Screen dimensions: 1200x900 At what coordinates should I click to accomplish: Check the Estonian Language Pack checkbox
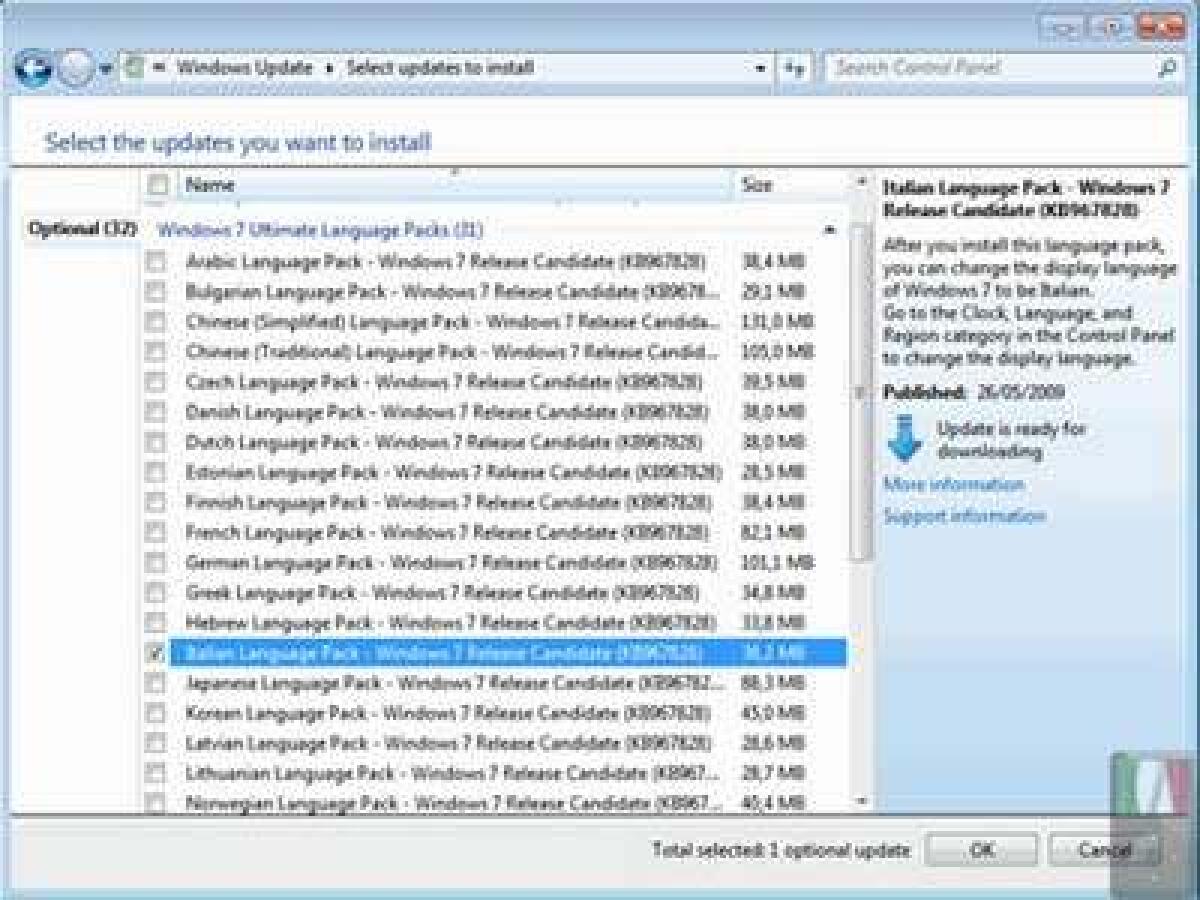(155, 472)
